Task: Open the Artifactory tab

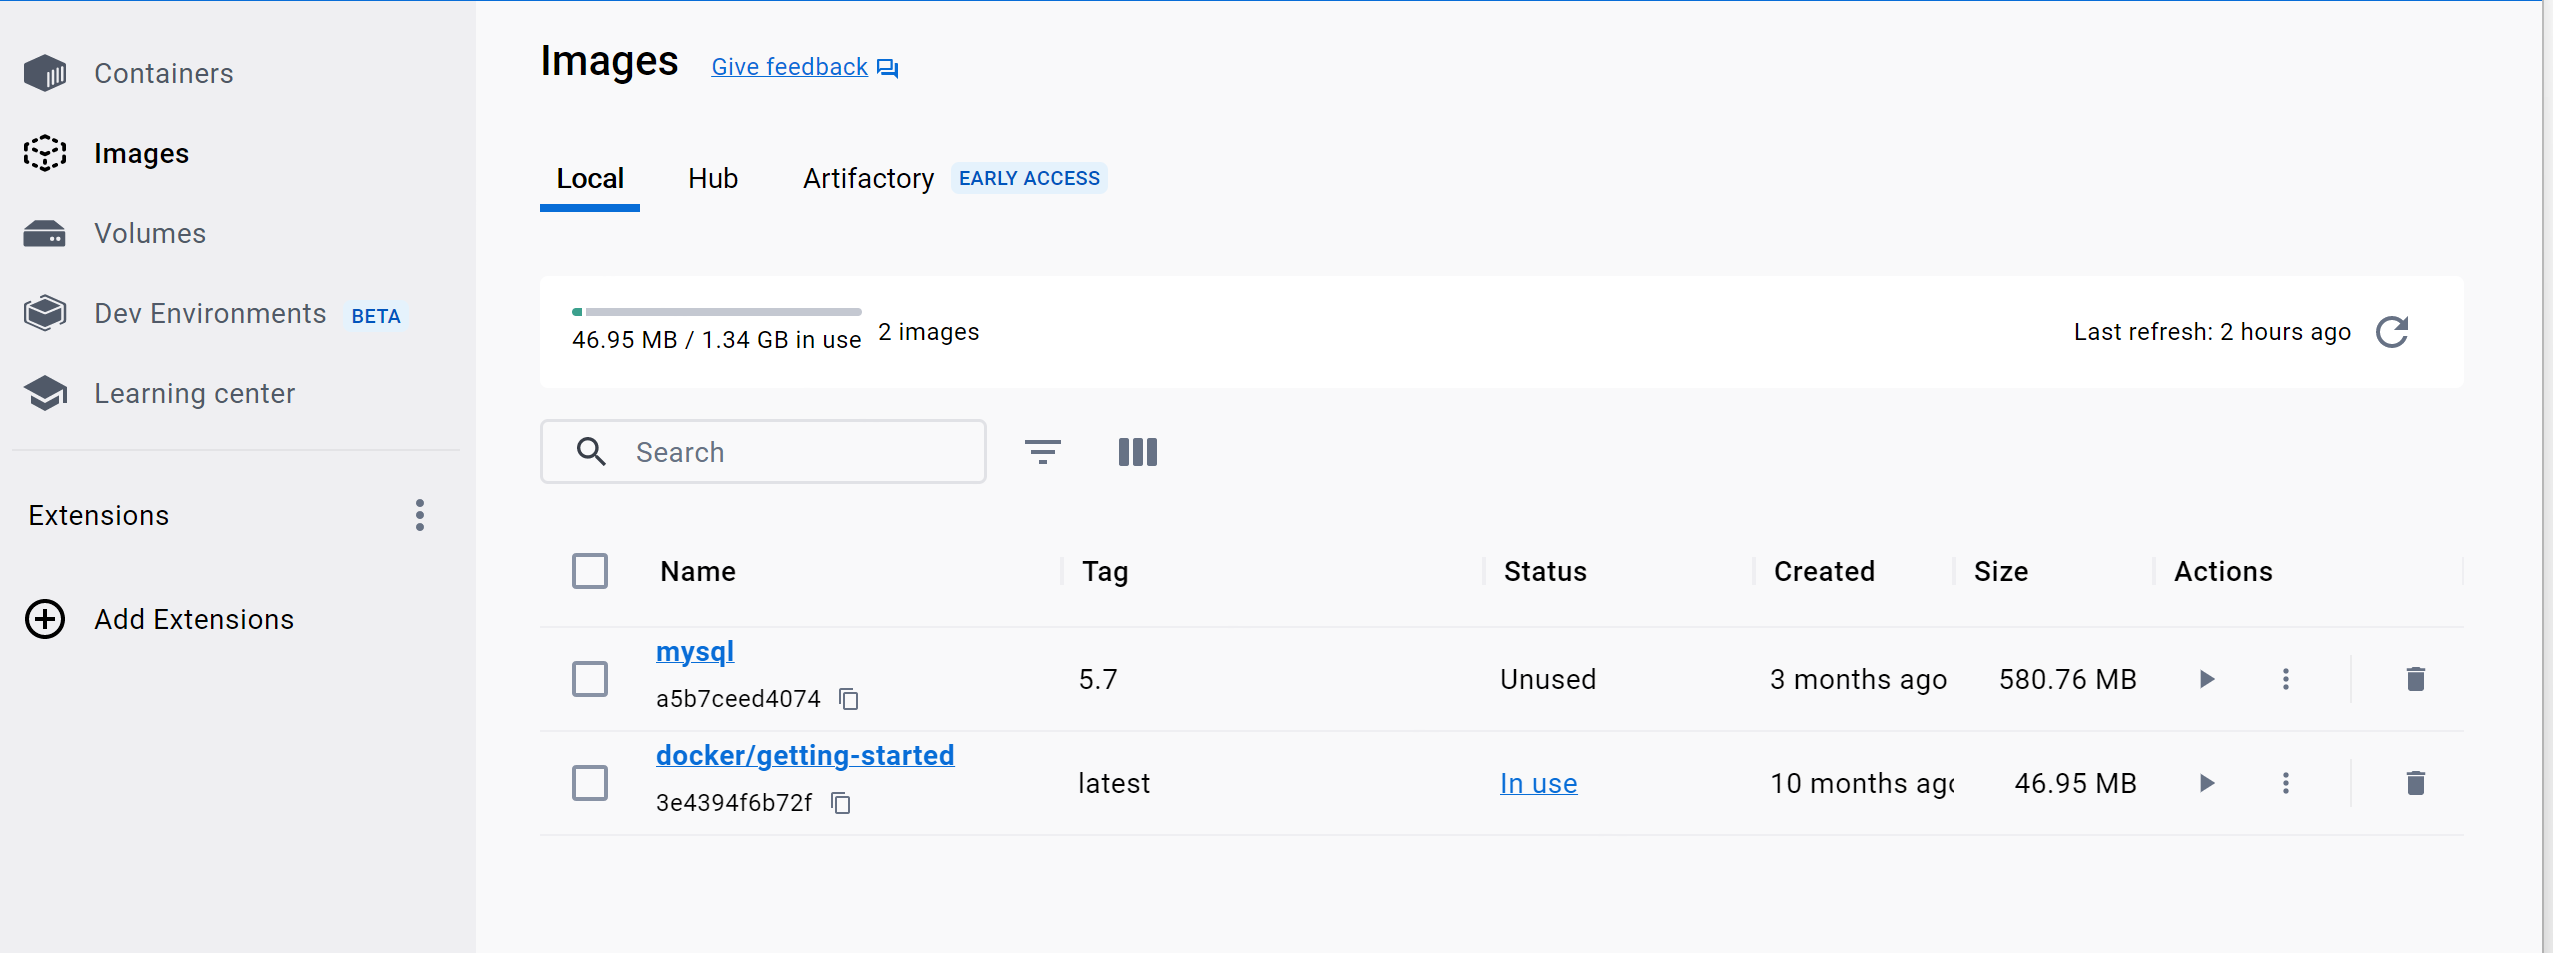Action: (x=867, y=178)
